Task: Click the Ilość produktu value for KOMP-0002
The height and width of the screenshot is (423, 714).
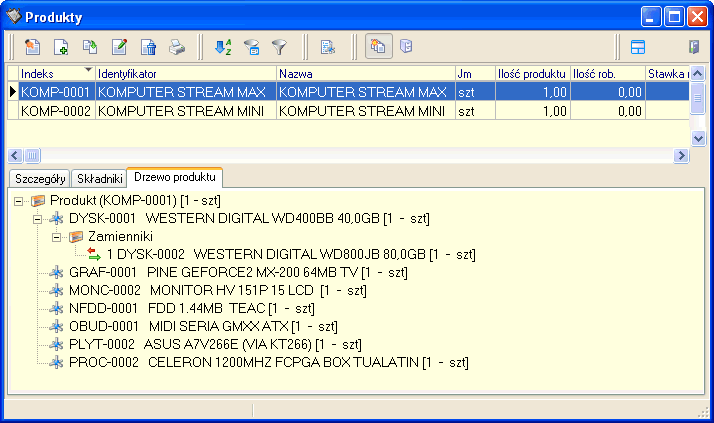Action: [533, 111]
